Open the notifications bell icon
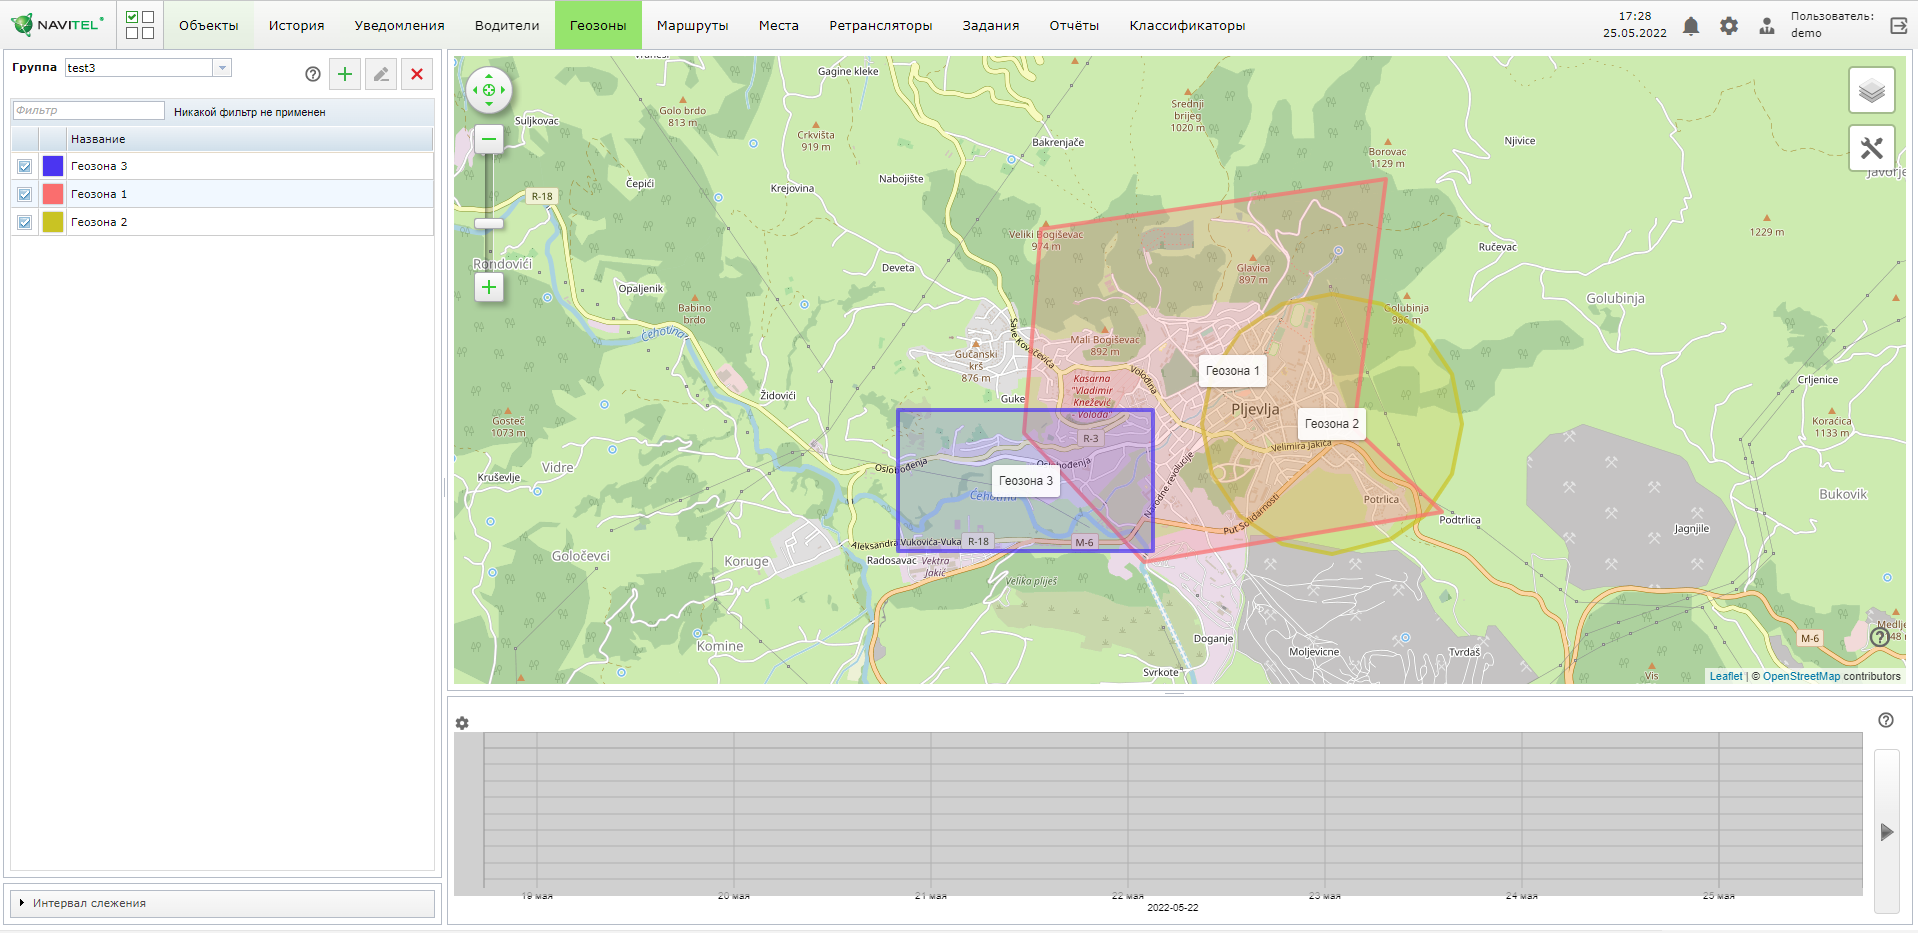The height and width of the screenshot is (933, 1918). pyautogui.click(x=1690, y=26)
